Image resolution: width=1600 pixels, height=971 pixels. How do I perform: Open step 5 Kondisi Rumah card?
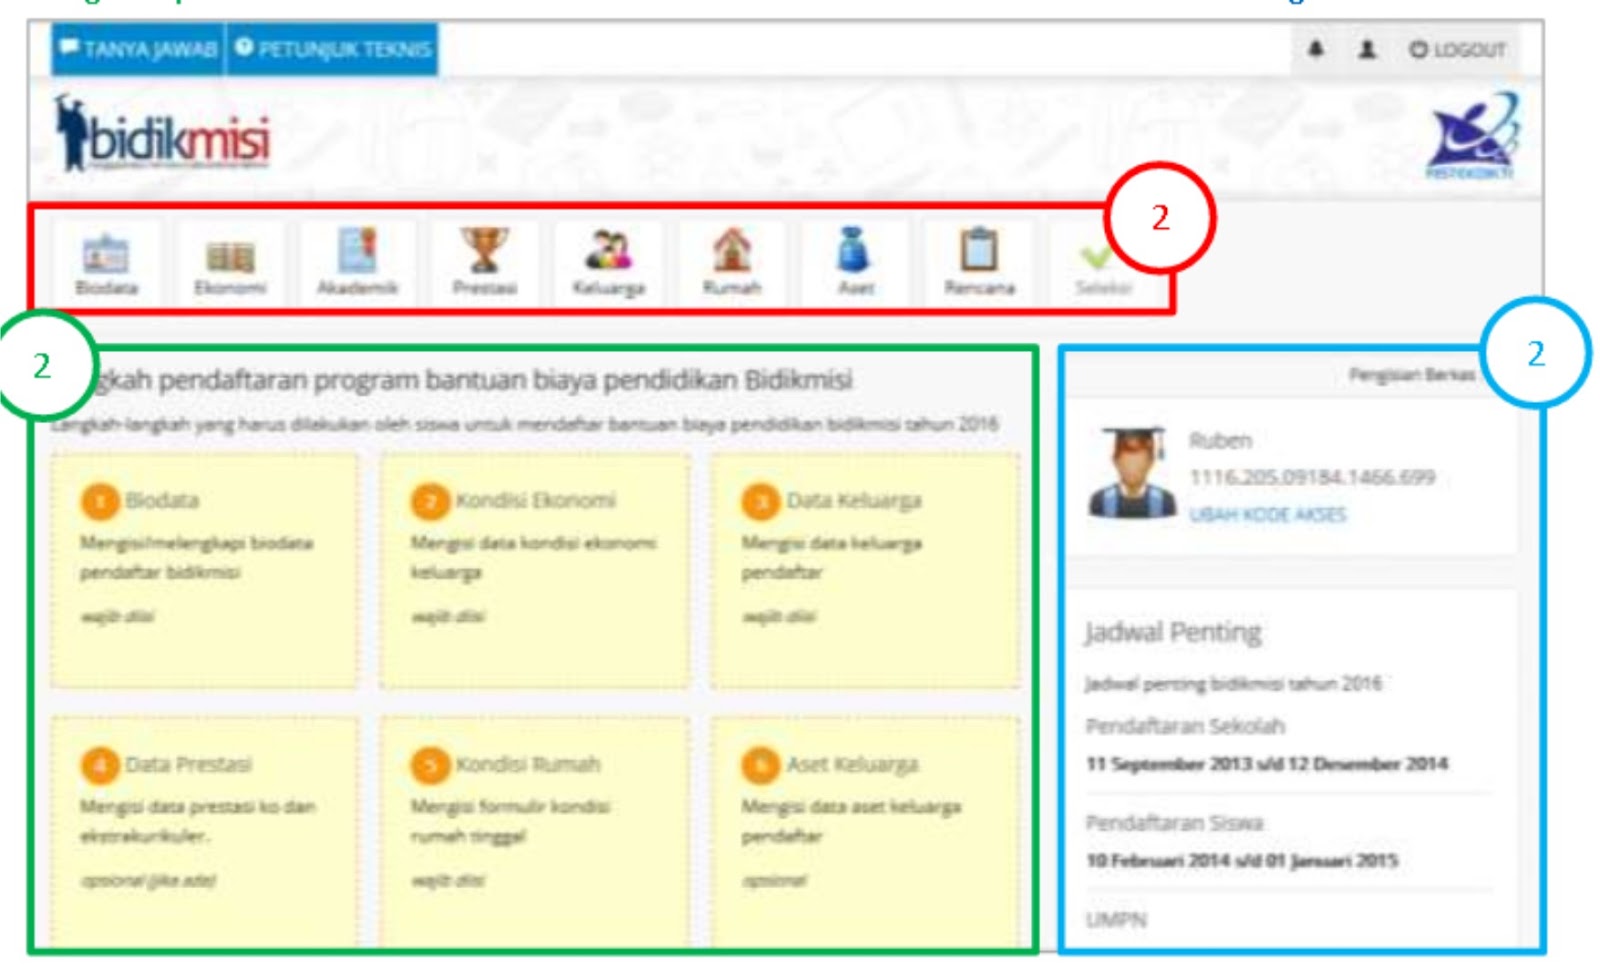tap(535, 830)
